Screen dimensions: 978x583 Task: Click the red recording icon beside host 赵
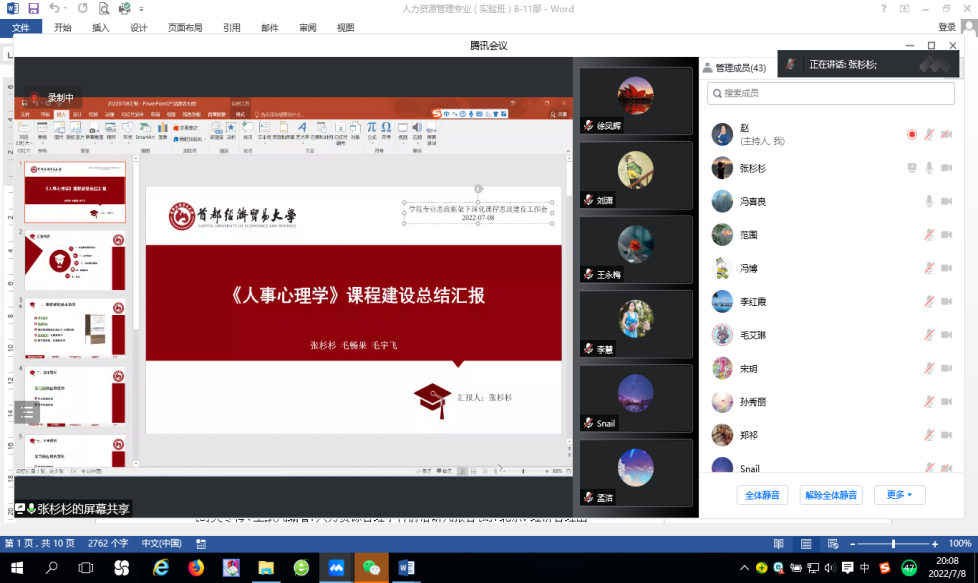coord(911,134)
